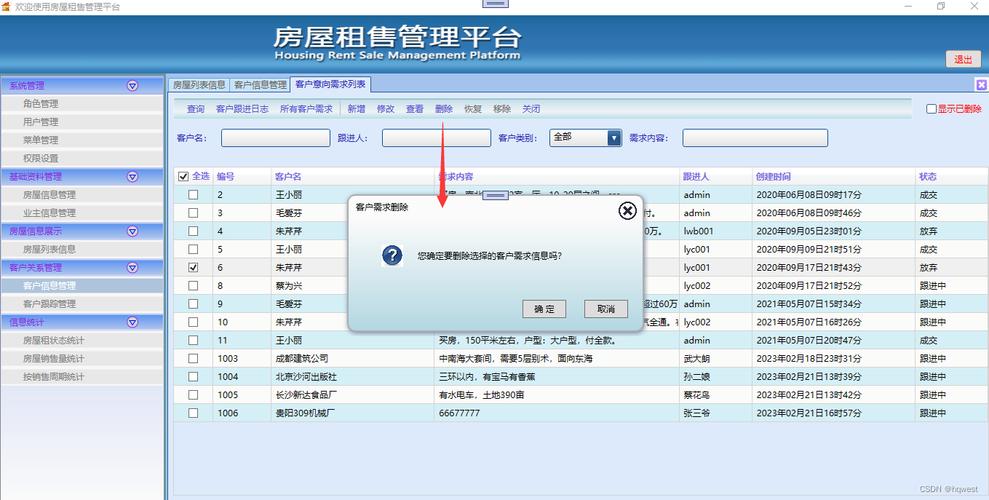Sort by the 状态 column header

pos(928,177)
